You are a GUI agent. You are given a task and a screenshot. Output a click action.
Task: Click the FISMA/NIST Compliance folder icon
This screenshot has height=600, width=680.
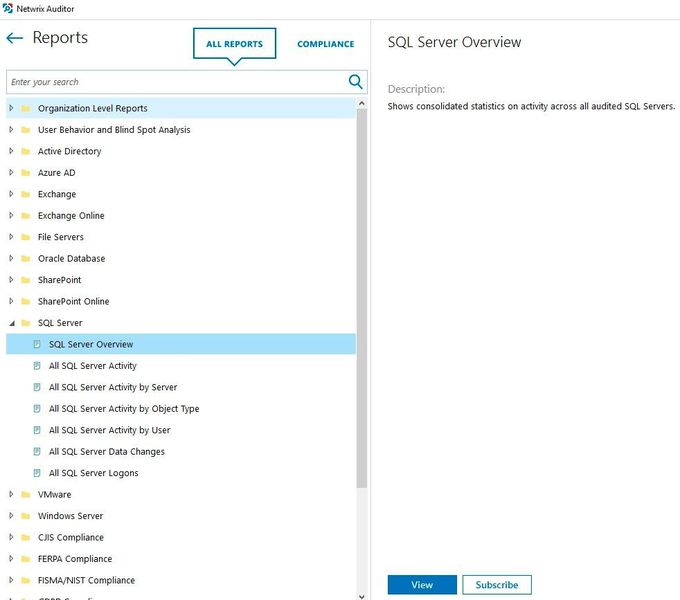26,580
